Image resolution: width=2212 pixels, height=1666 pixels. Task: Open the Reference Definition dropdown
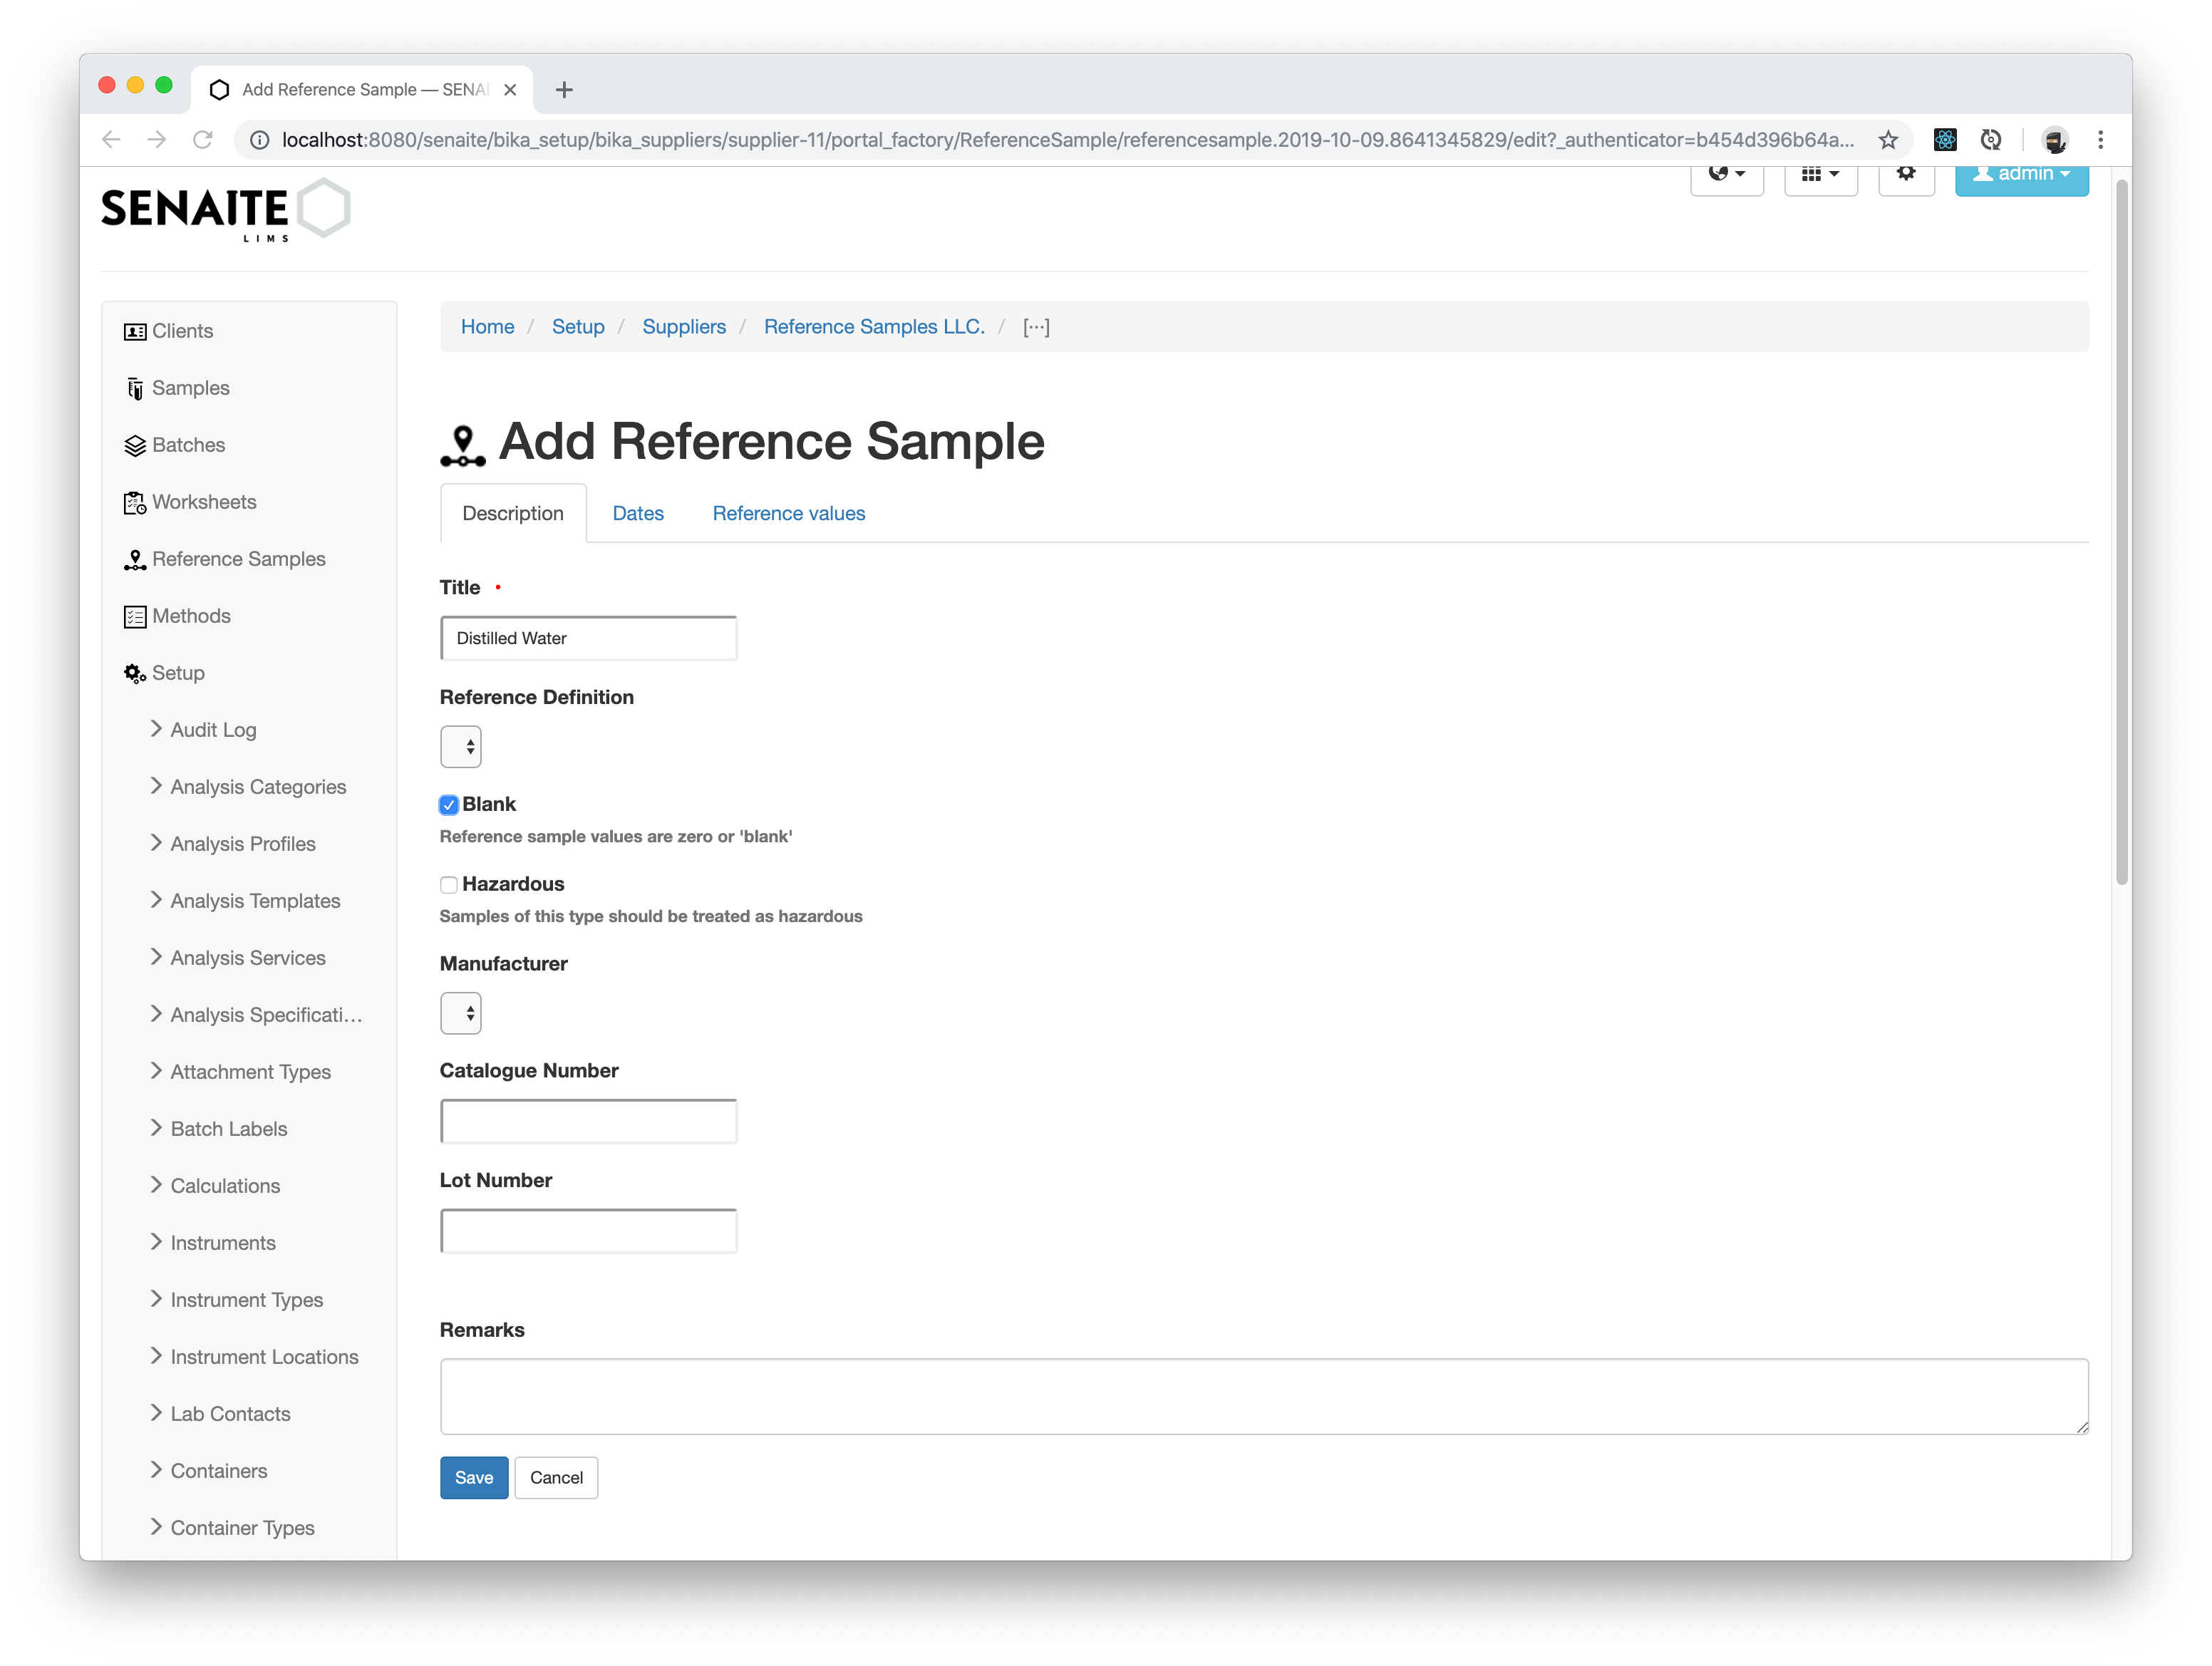tap(461, 747)
